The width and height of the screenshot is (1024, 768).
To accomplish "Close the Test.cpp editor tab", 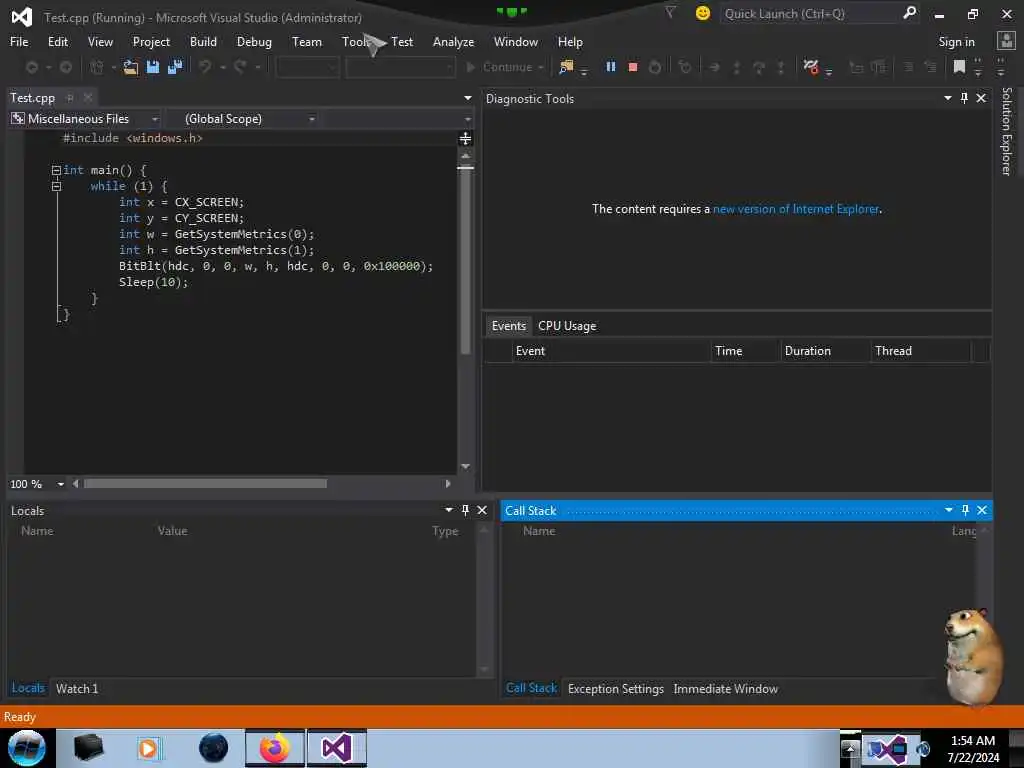I will (88, 97).
